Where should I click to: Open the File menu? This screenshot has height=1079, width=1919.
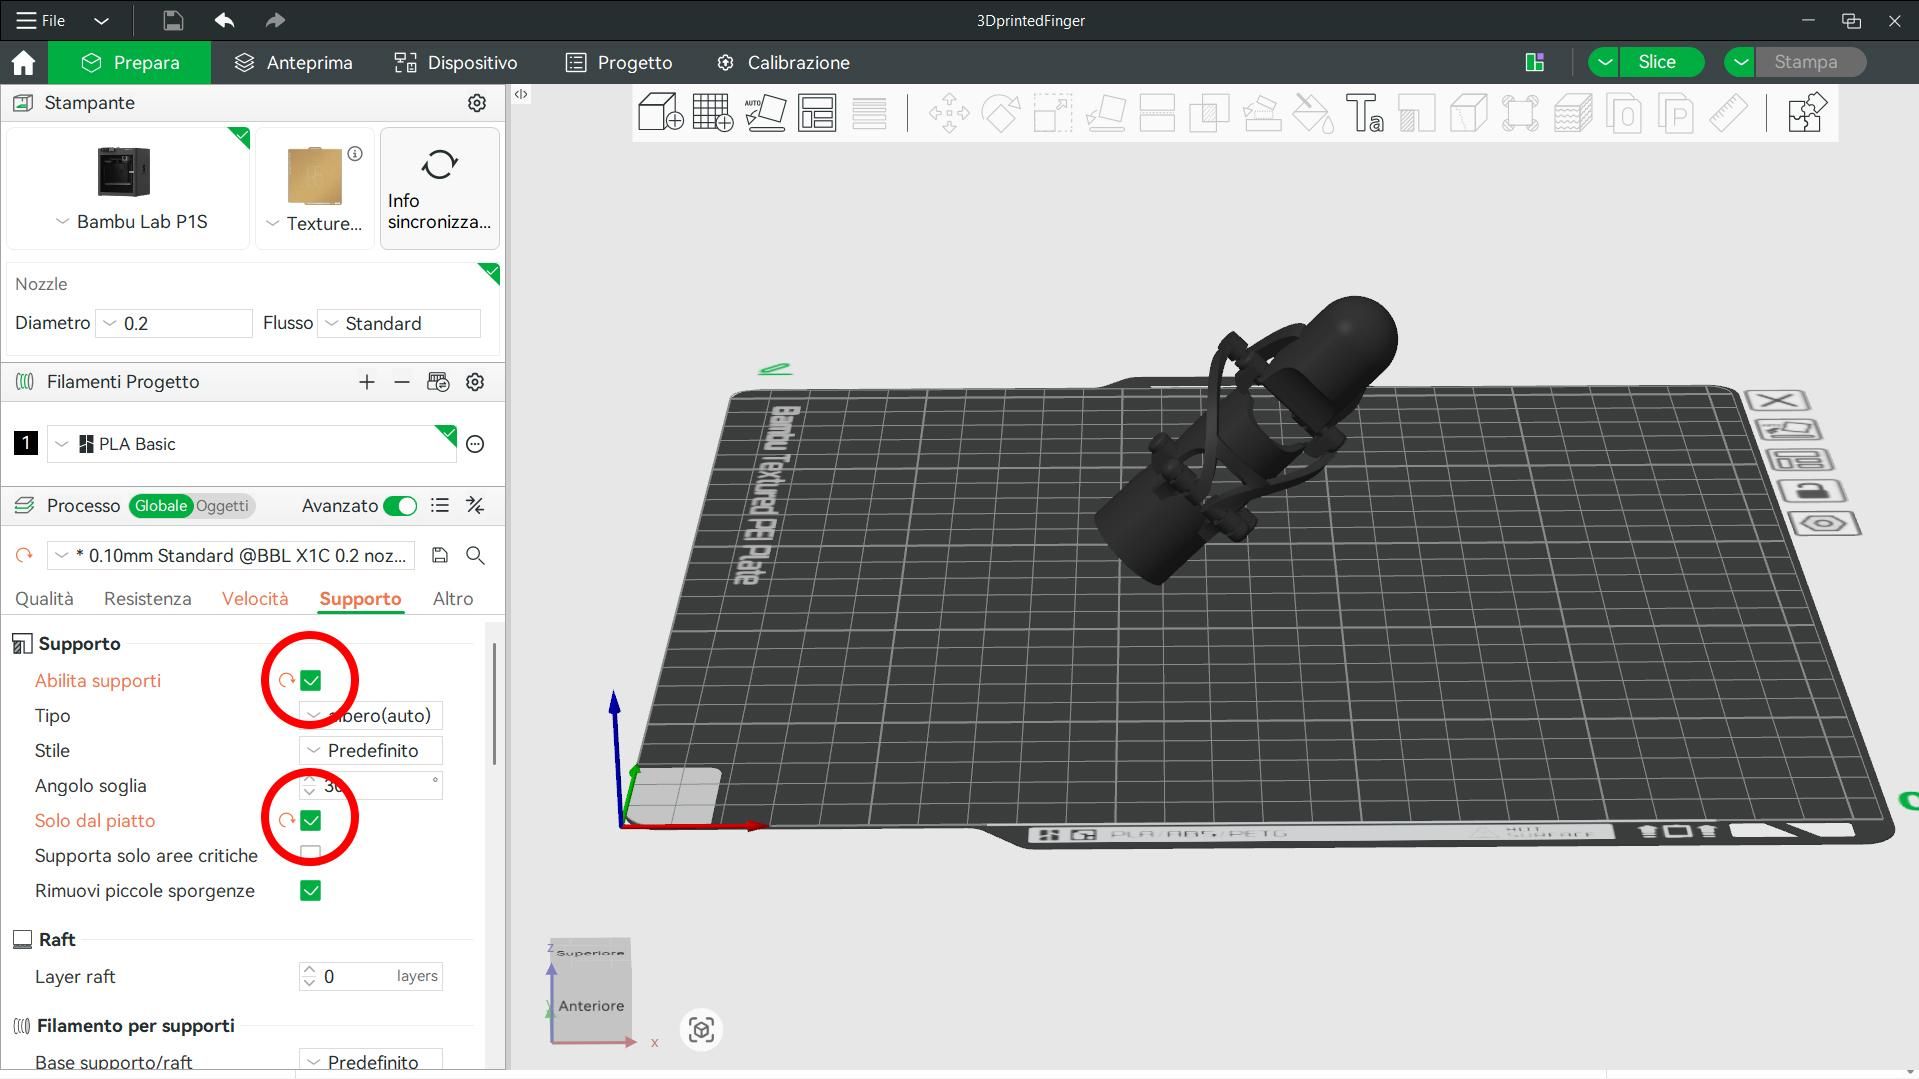tap(41, 20)
